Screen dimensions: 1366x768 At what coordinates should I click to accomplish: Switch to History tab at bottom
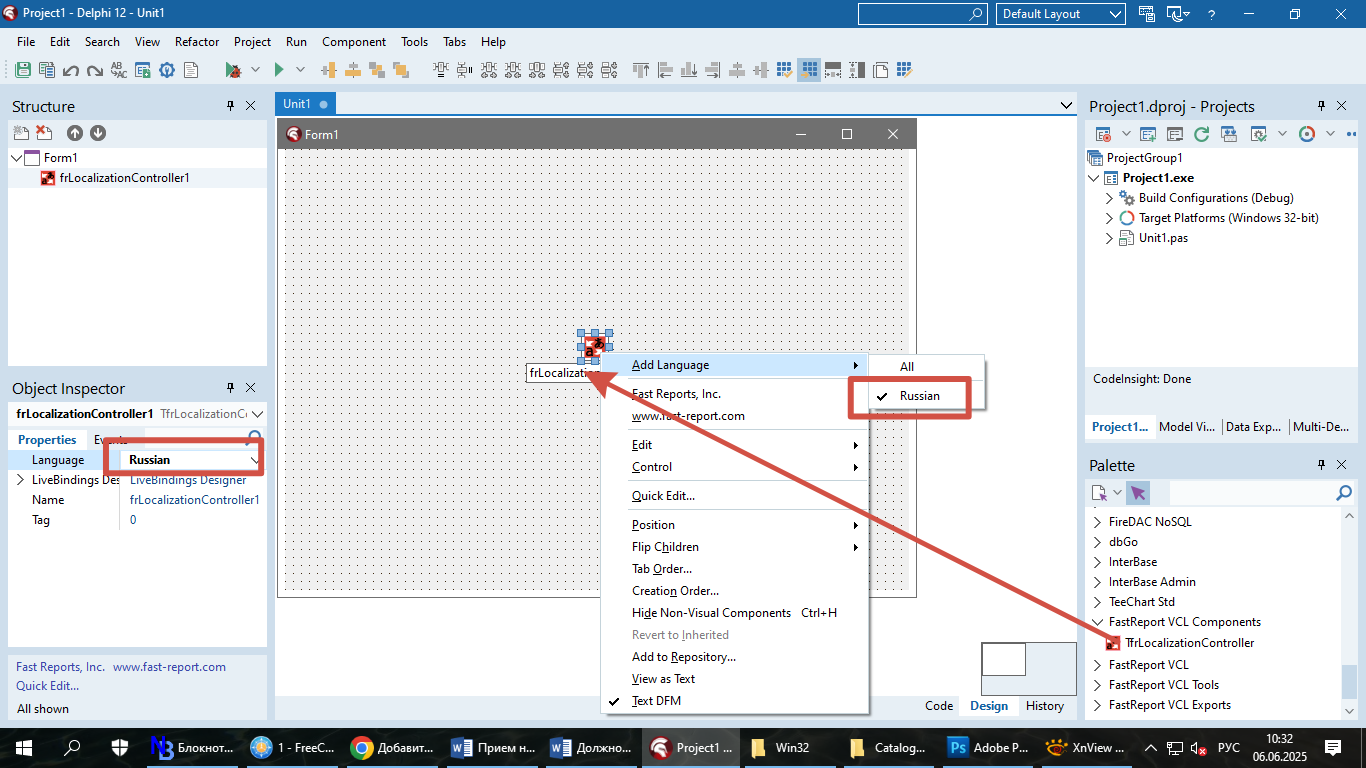pos(1045,706)
